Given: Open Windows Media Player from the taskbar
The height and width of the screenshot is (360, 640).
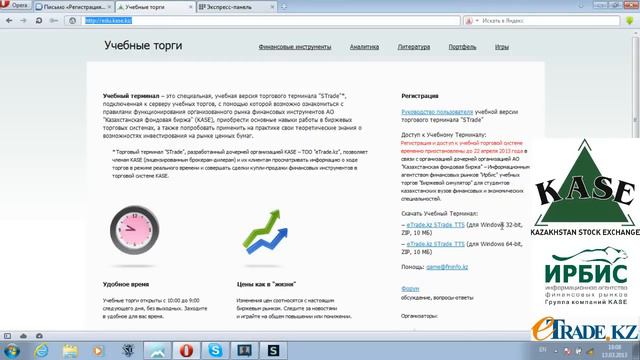Looking at the screenshot, I should tap(98, 351).
